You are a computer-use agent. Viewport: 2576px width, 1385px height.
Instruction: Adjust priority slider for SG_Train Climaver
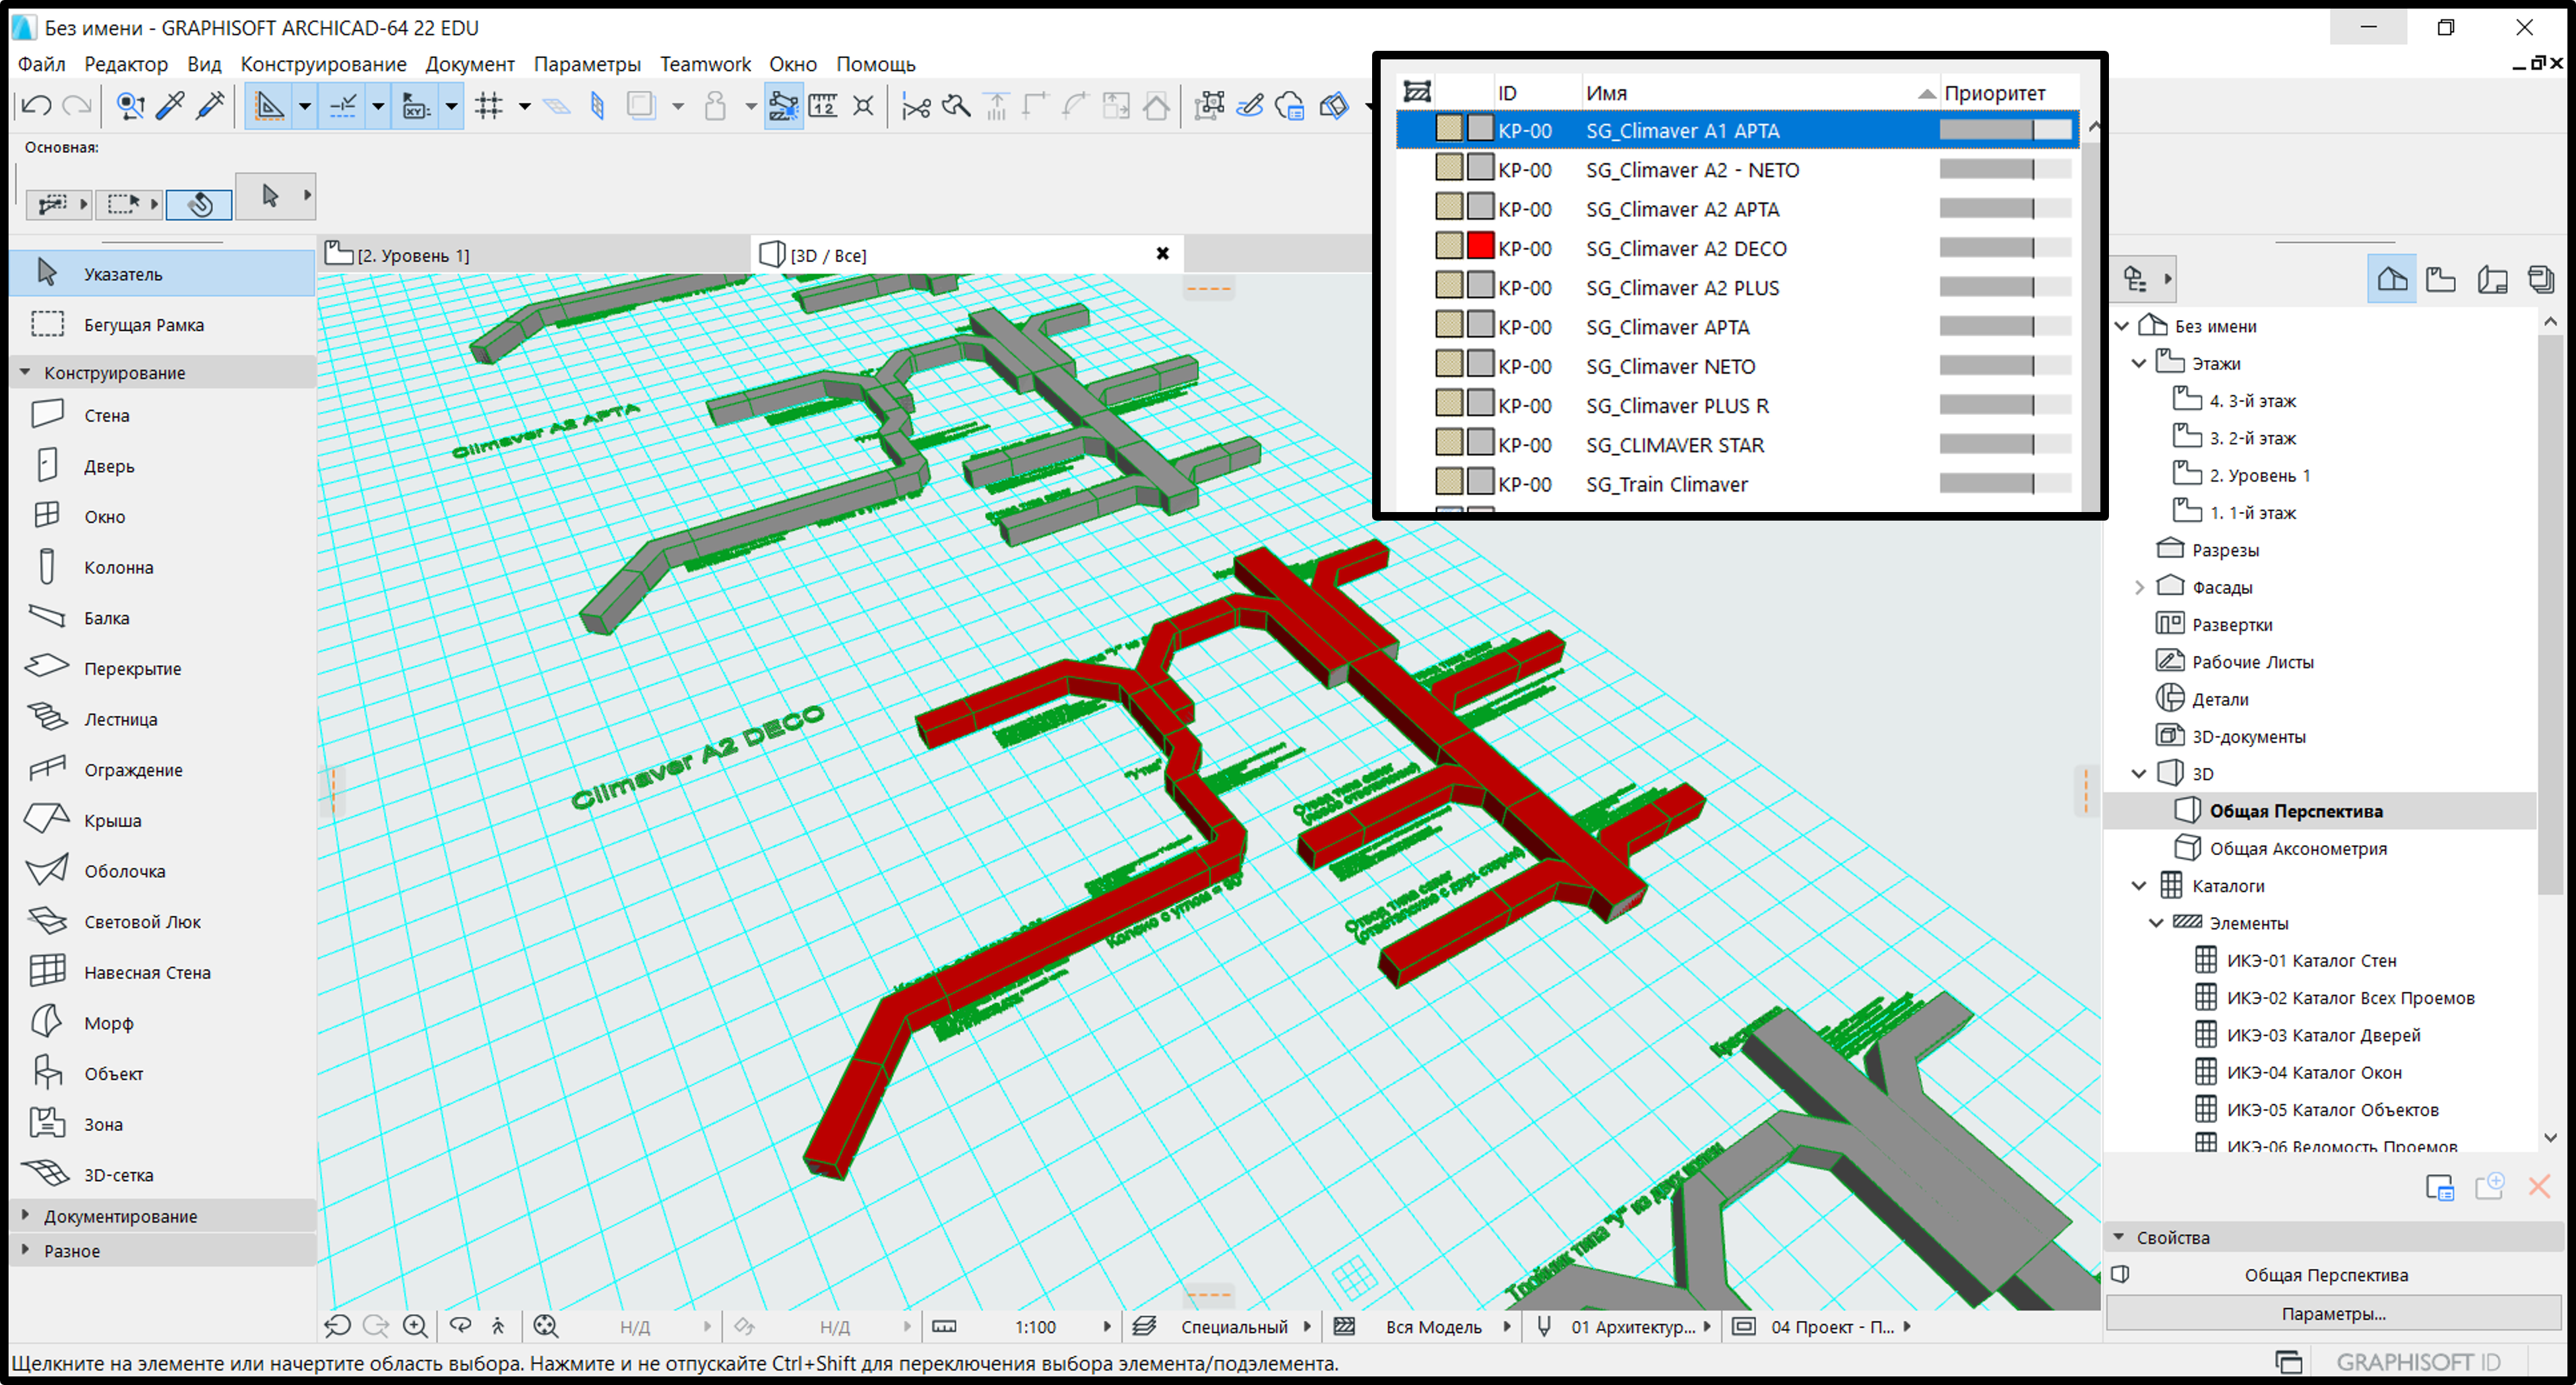coord(2005,484)
